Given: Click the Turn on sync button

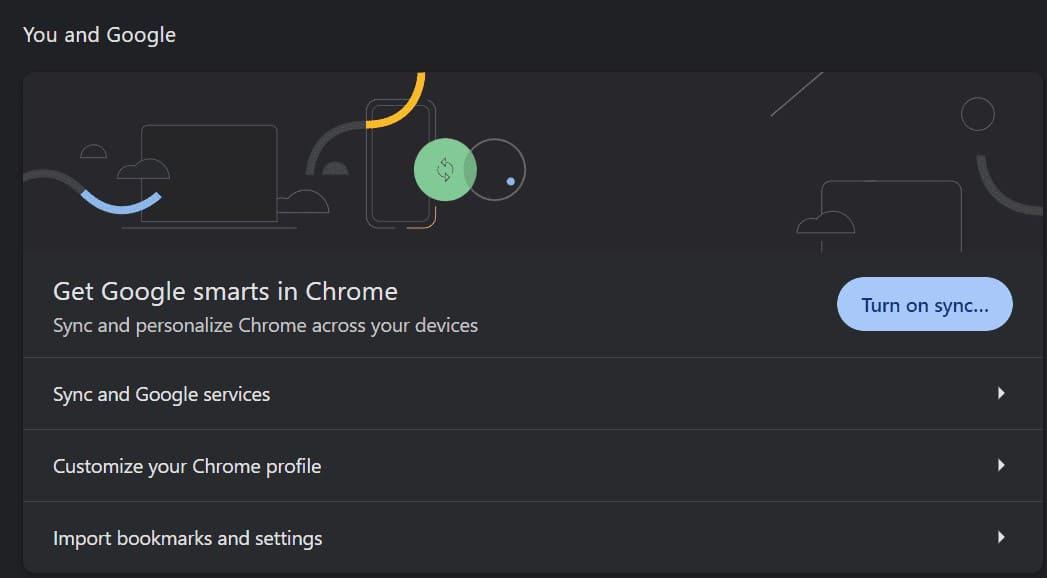Looking at the screenshot, I should tap(924, 304).
